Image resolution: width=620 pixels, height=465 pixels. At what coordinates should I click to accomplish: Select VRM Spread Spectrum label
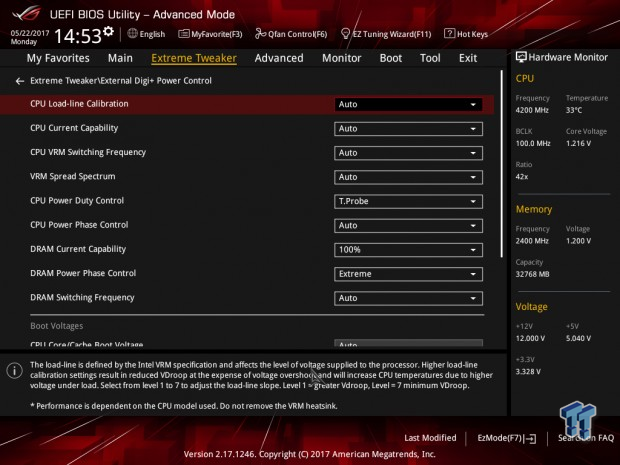point(73,176)
